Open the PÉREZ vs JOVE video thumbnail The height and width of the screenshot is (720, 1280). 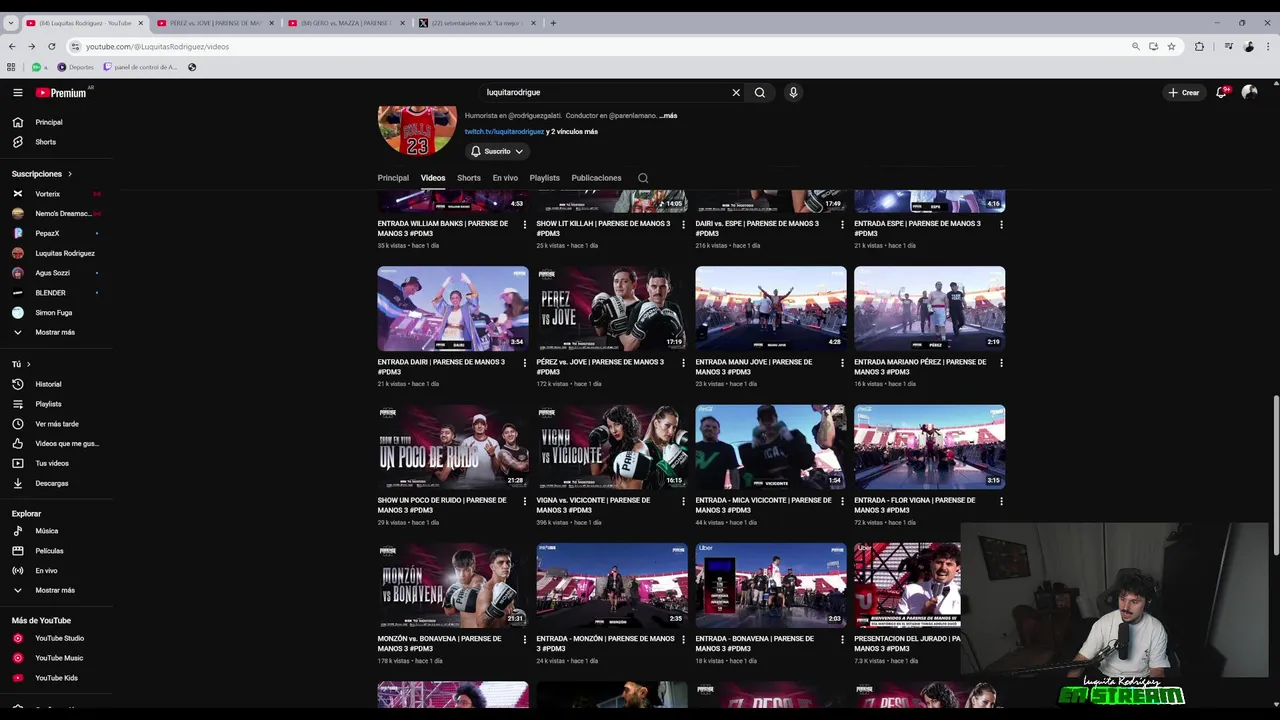point(612,308)
